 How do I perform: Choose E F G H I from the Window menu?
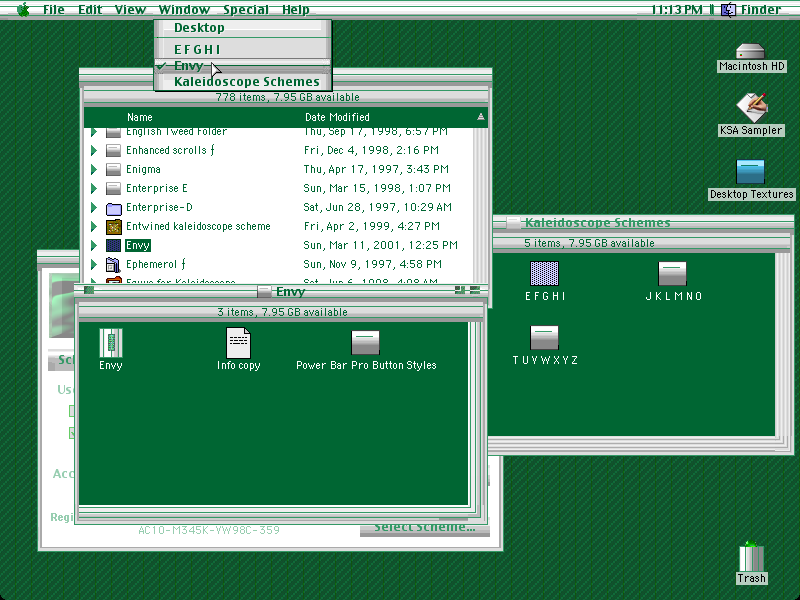(x=243, y=49)
